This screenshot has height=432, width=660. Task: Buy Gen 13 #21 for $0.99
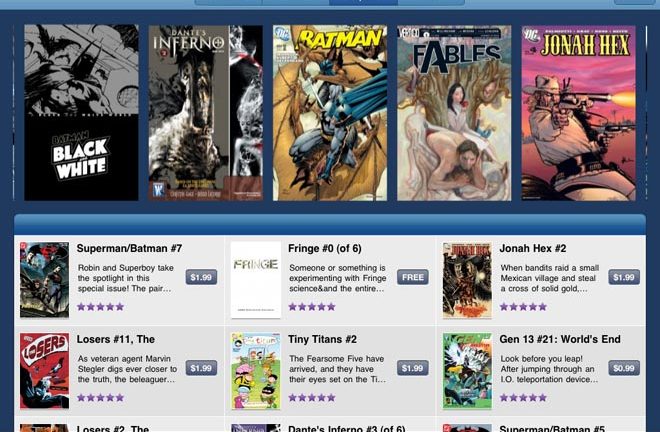tap(624, 368)
